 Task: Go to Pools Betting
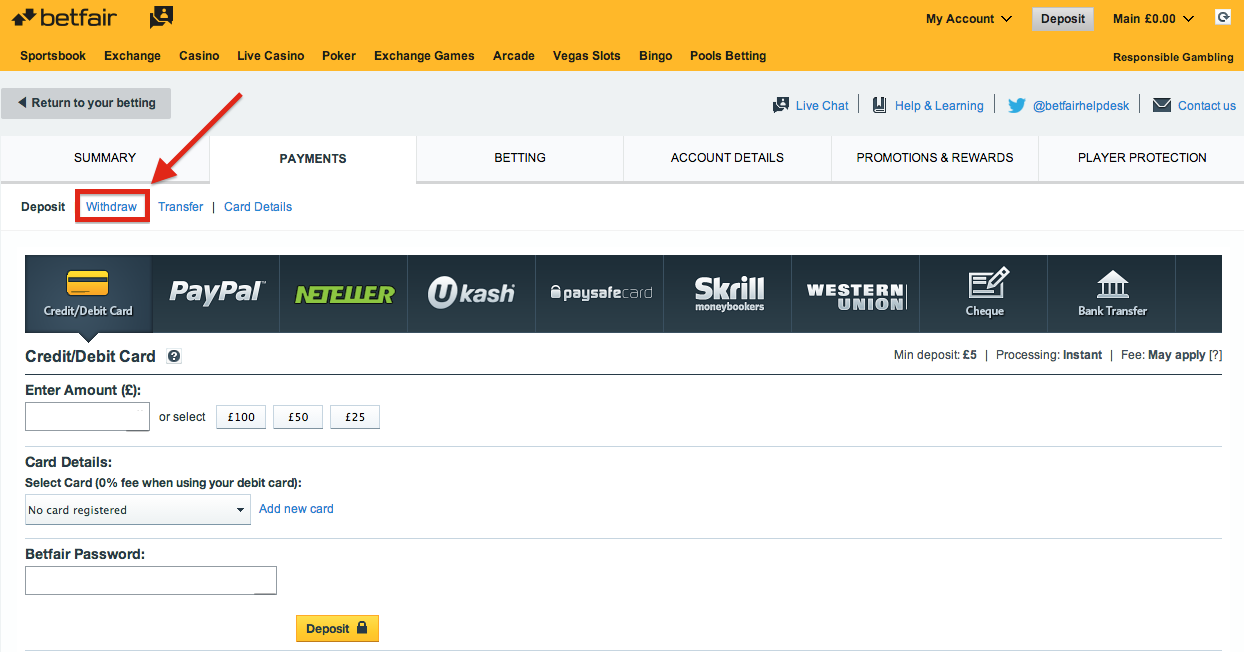tap(728, 56)
